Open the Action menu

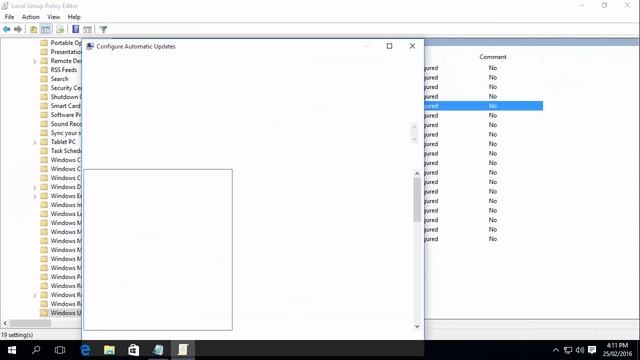pos(31,17)
